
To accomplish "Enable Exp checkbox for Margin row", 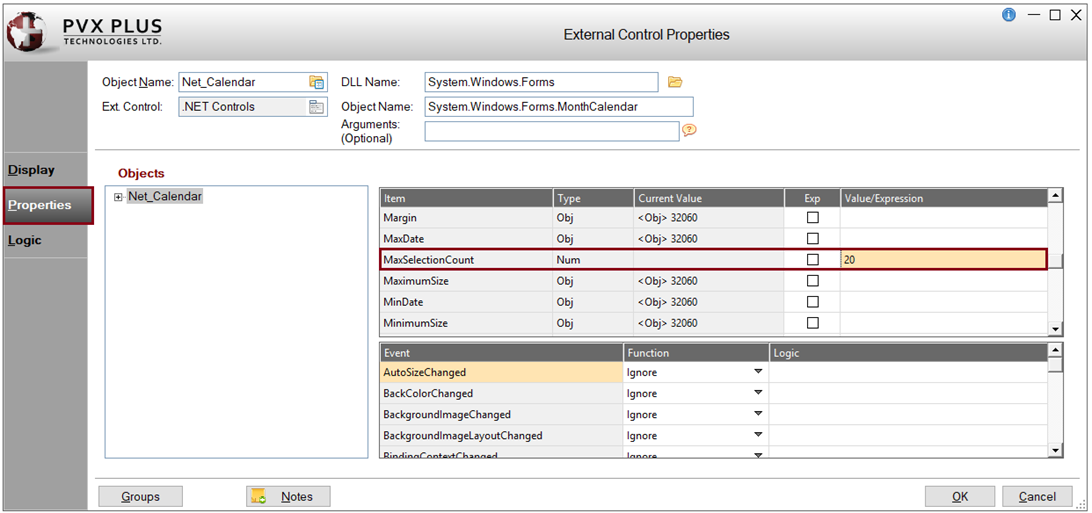I will pyautogui.click(x=812, y=218).
